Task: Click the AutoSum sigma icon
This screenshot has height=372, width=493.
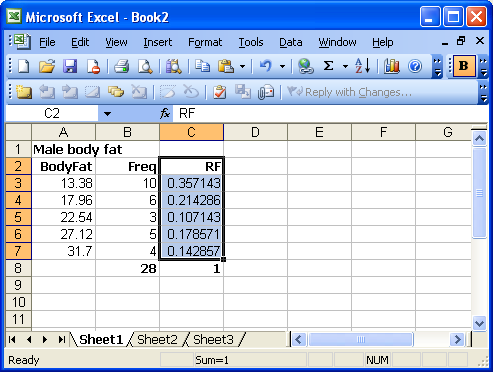Action: pyautogui.click(x=329, y=66)
